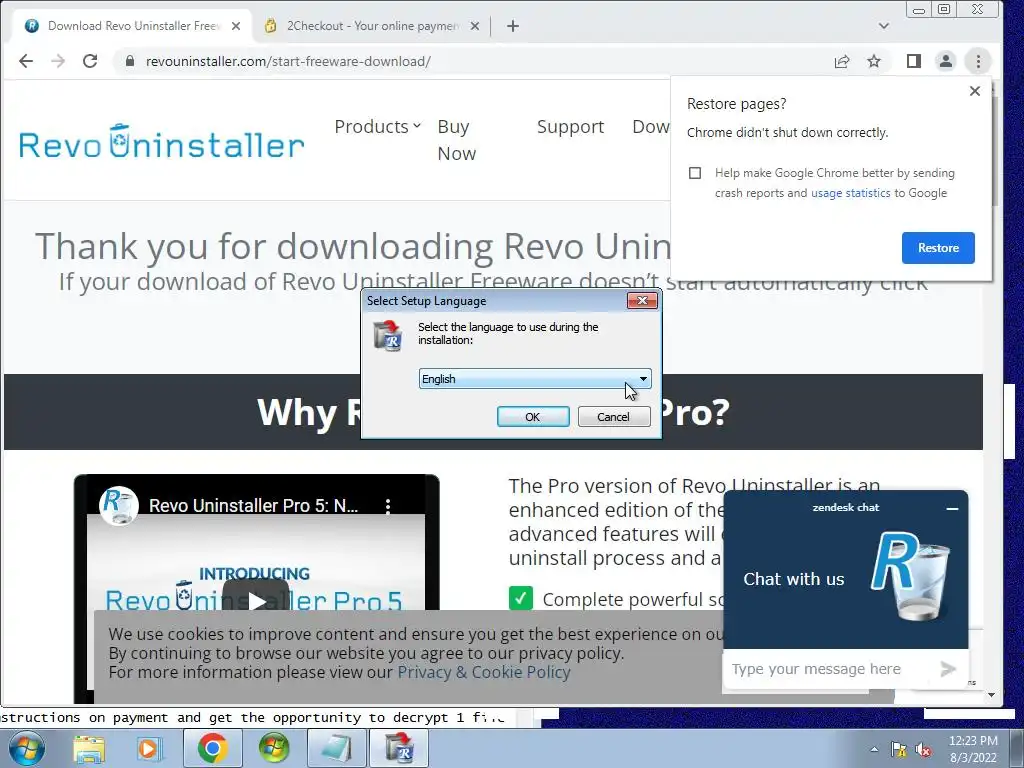The image size is (1024, 768).
Task: Switch to the 2Checkout tab
Action: click(372, 26)
